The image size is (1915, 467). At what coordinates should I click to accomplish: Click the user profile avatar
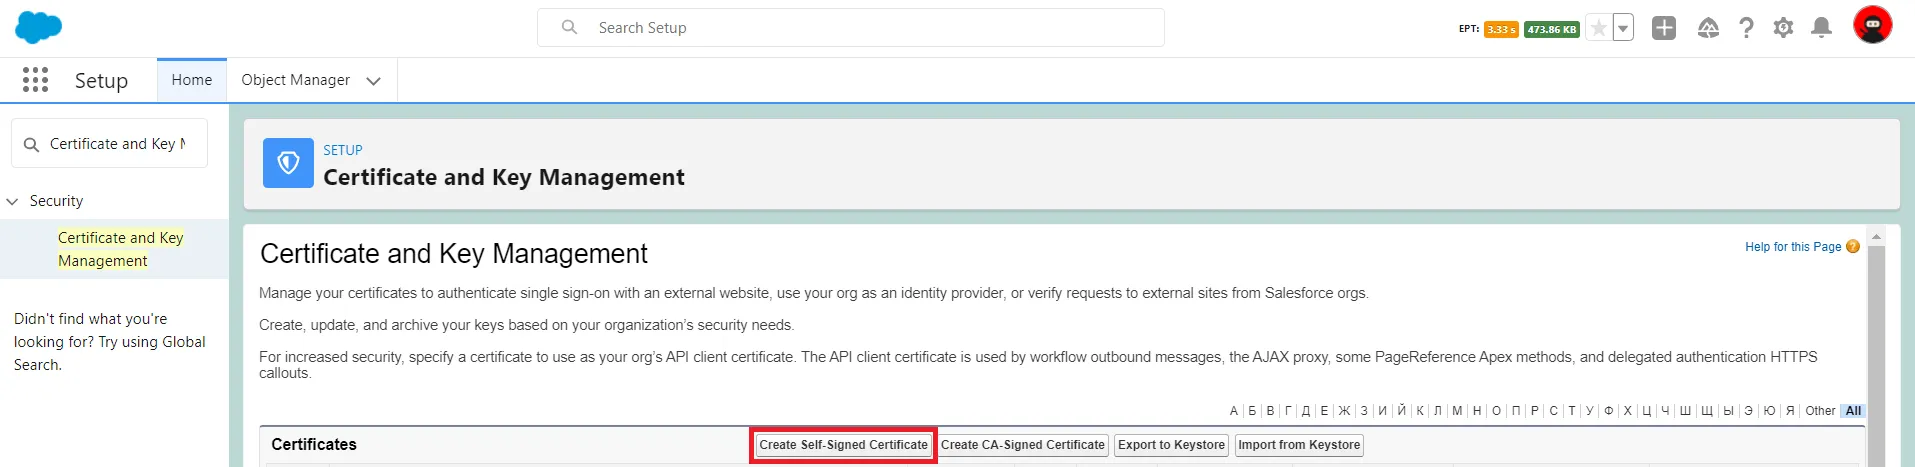[1872, 26]
